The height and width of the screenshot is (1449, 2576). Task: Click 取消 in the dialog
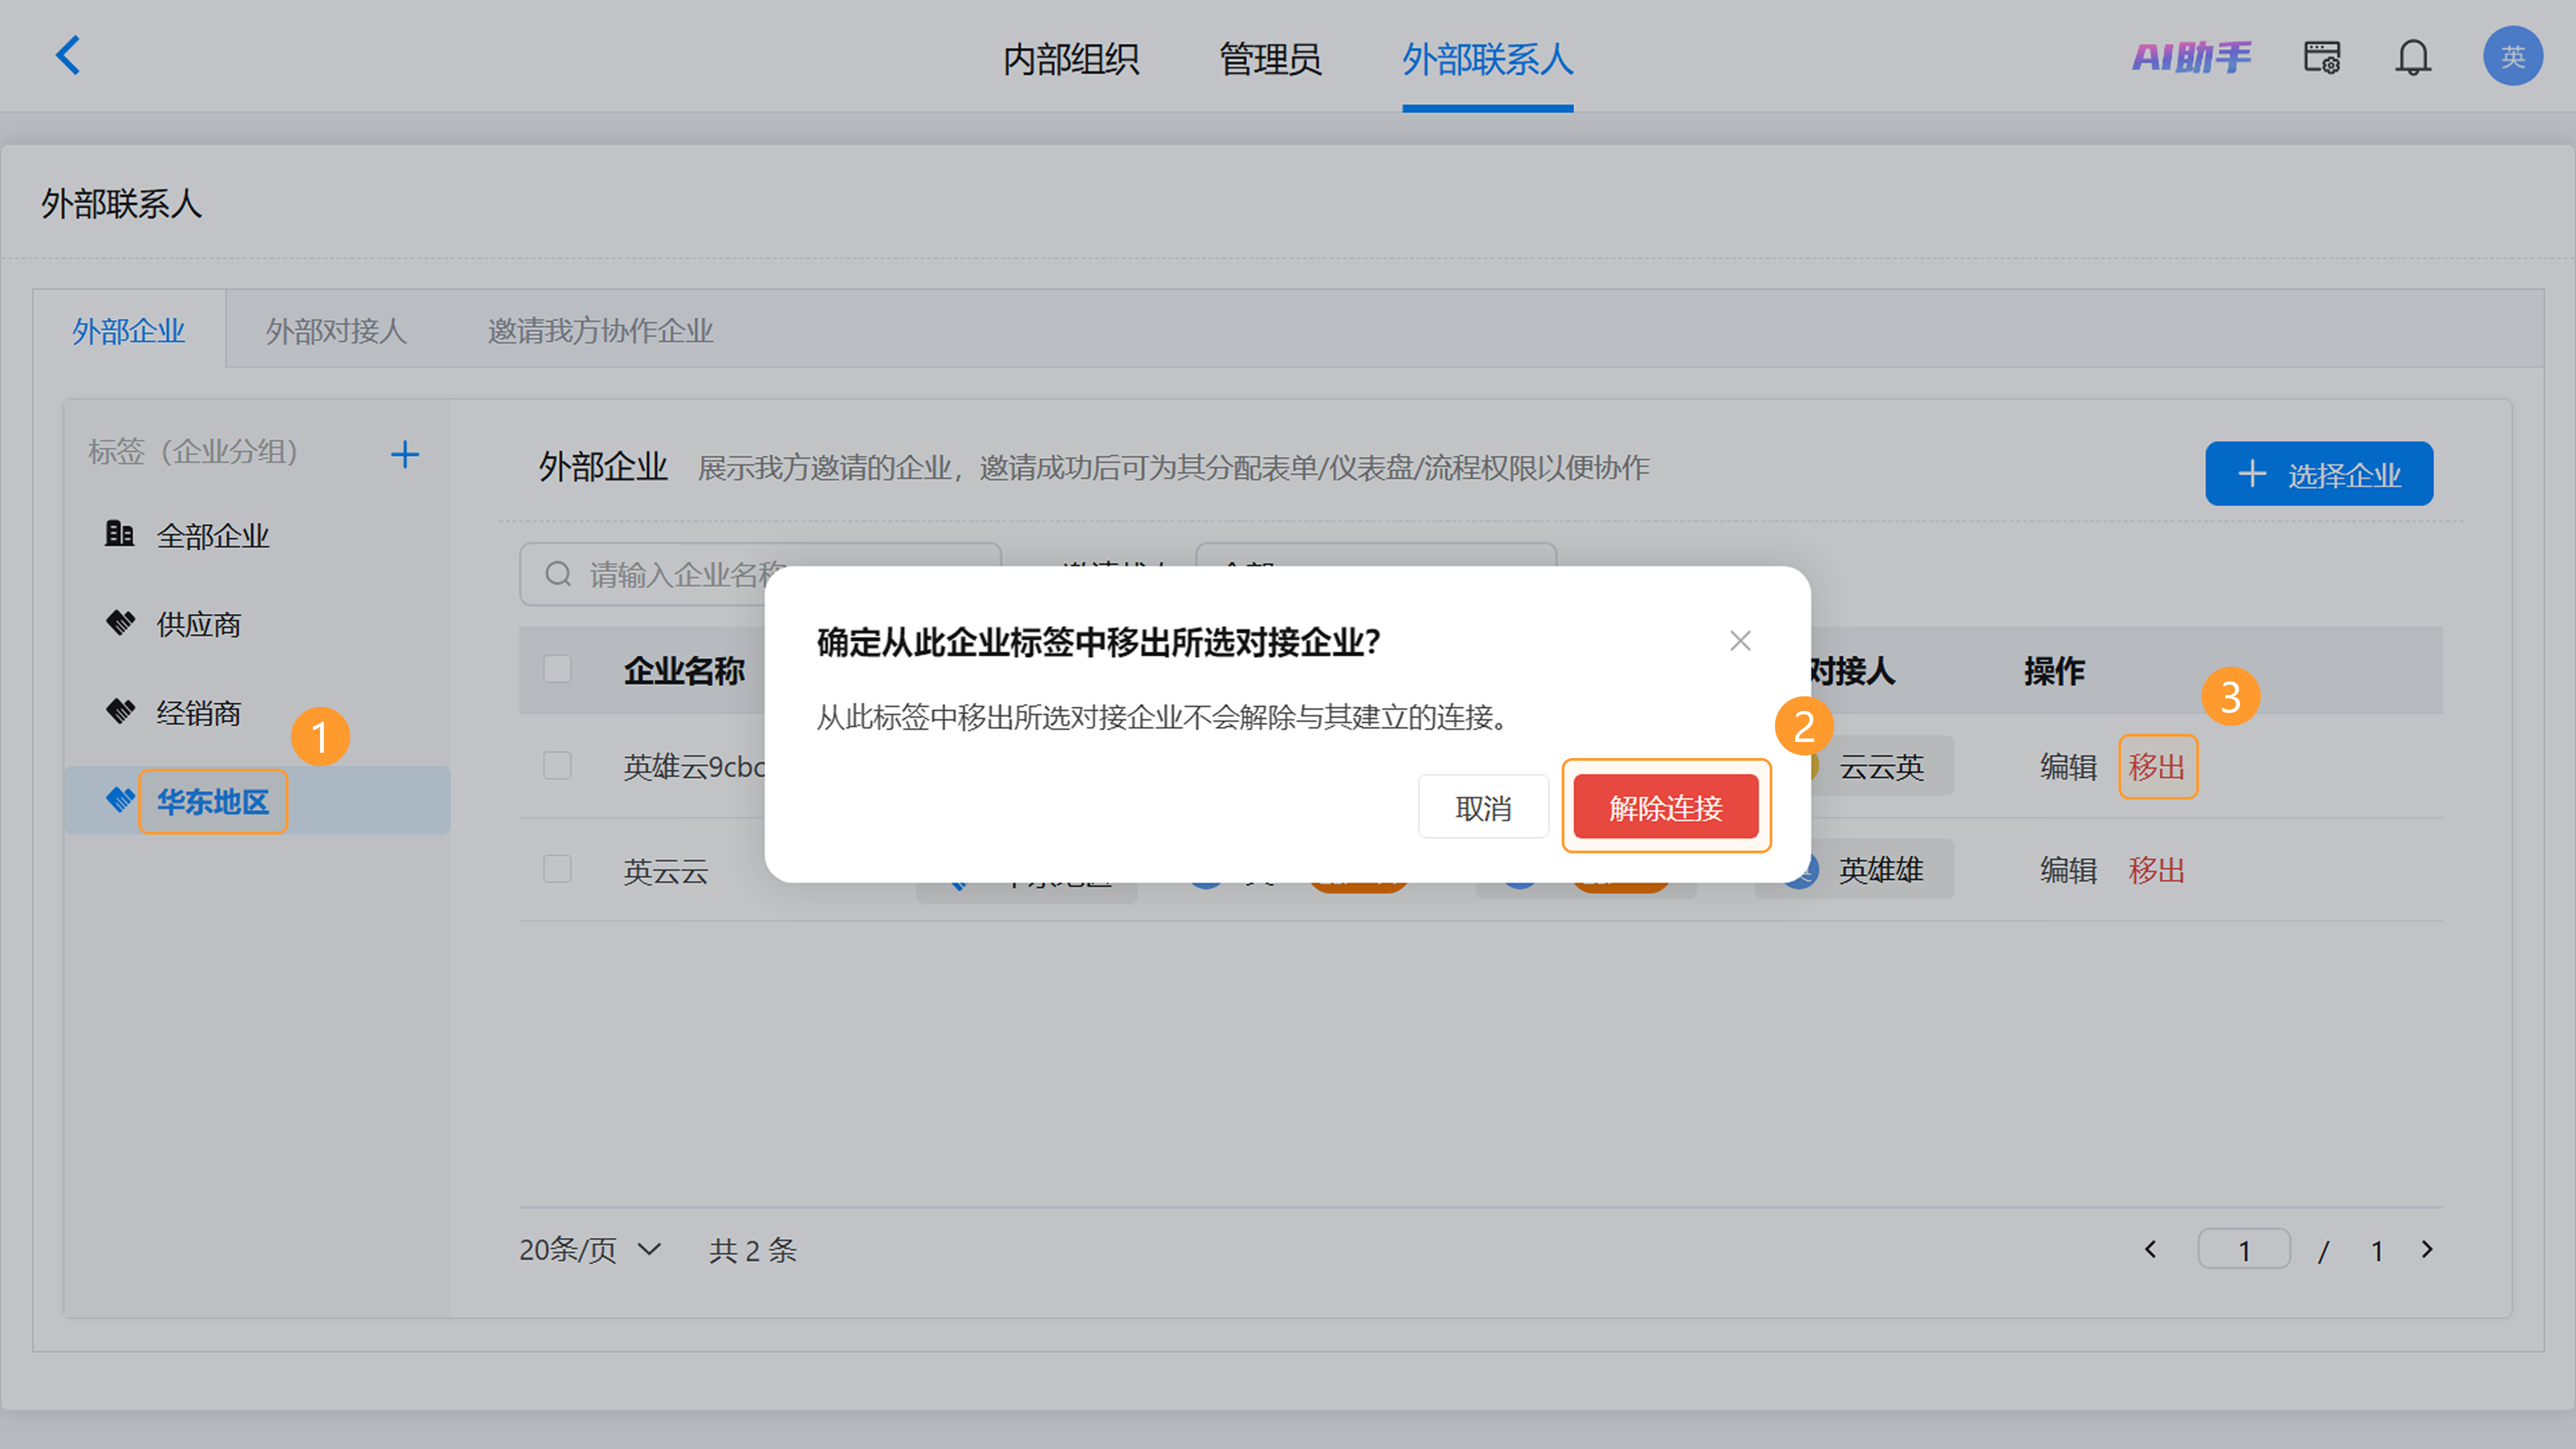[1483, 807]
